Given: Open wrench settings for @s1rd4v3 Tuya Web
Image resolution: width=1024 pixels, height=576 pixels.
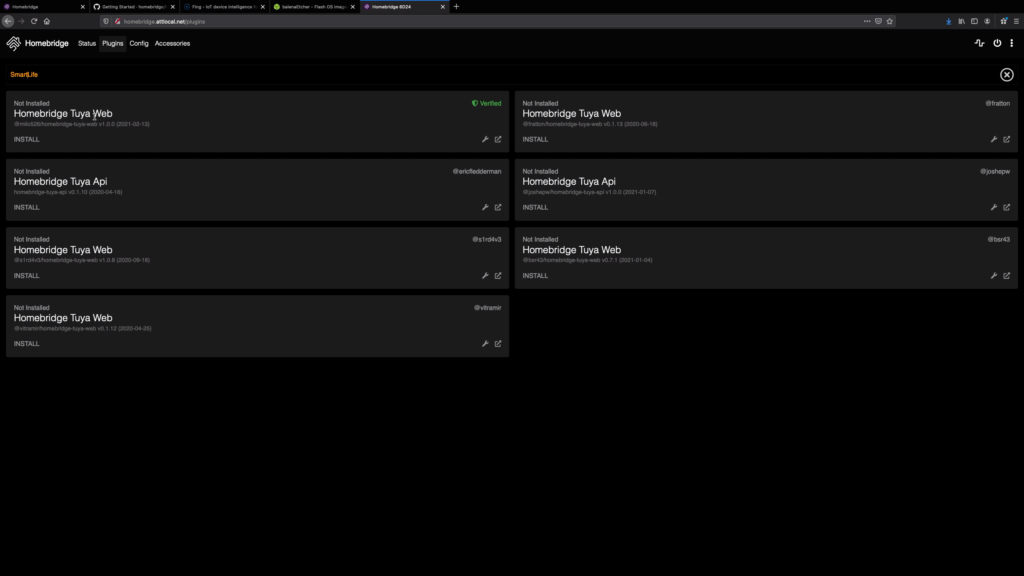Looking at the screenshot, I should pos(485,276).
